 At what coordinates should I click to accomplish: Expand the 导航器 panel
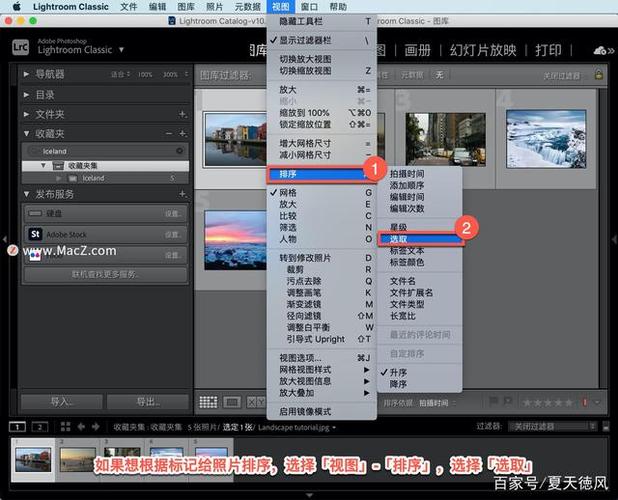26,74
